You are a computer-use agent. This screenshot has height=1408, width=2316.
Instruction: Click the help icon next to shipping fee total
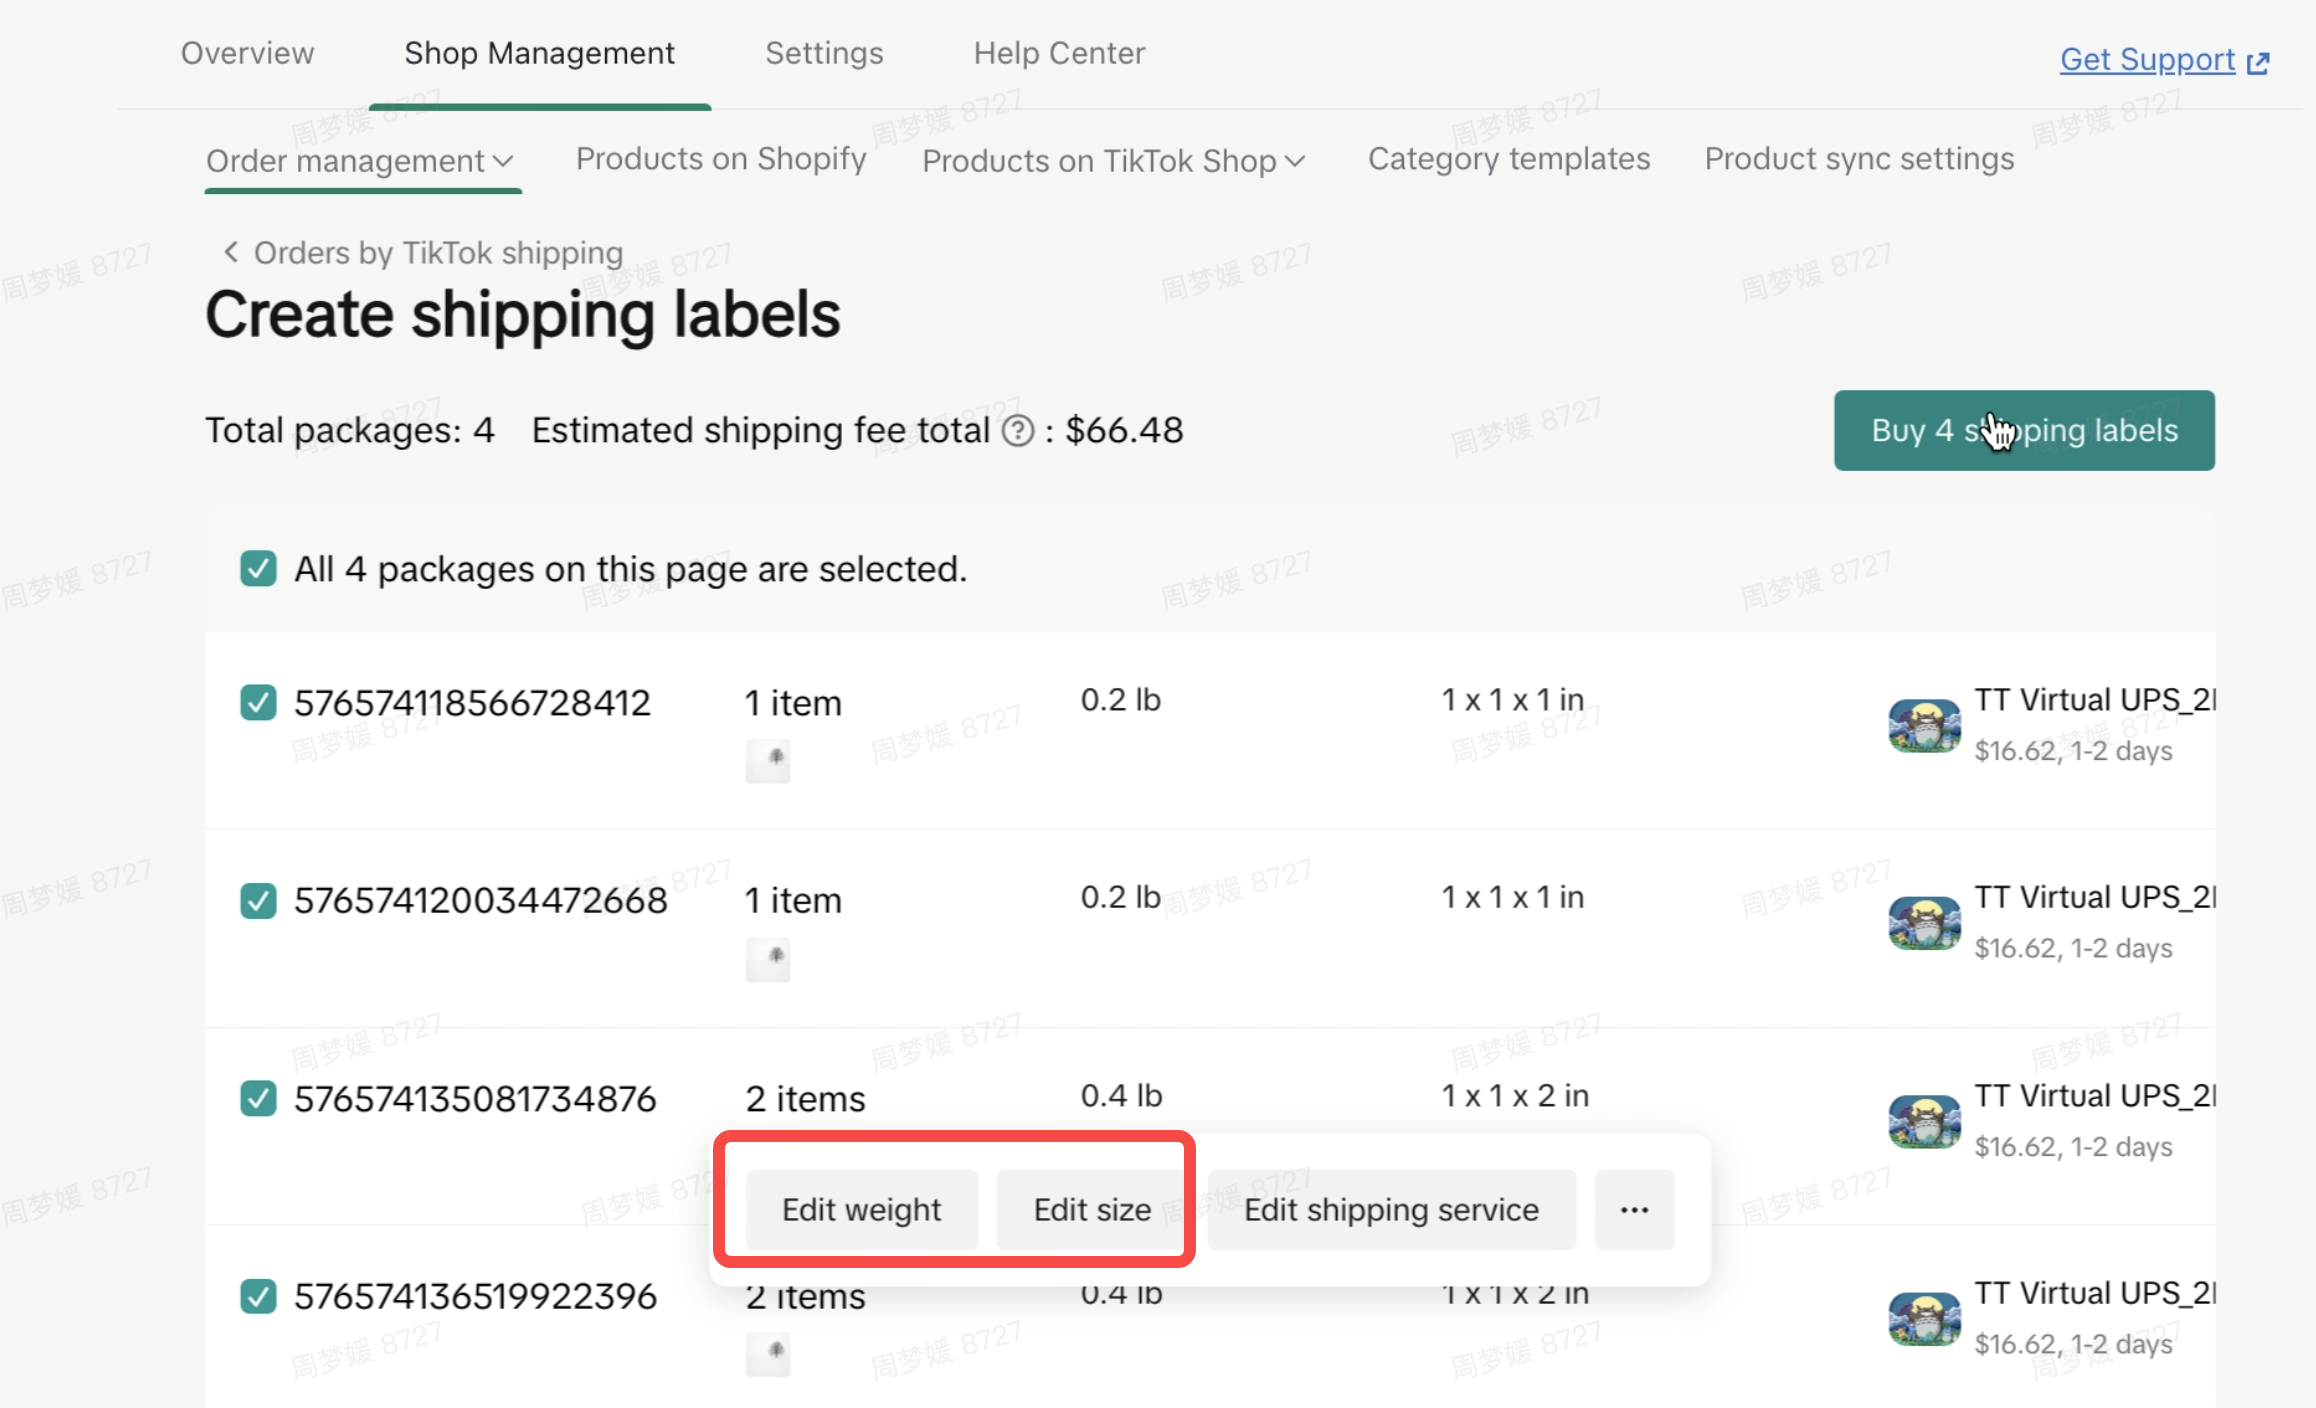1017,431
